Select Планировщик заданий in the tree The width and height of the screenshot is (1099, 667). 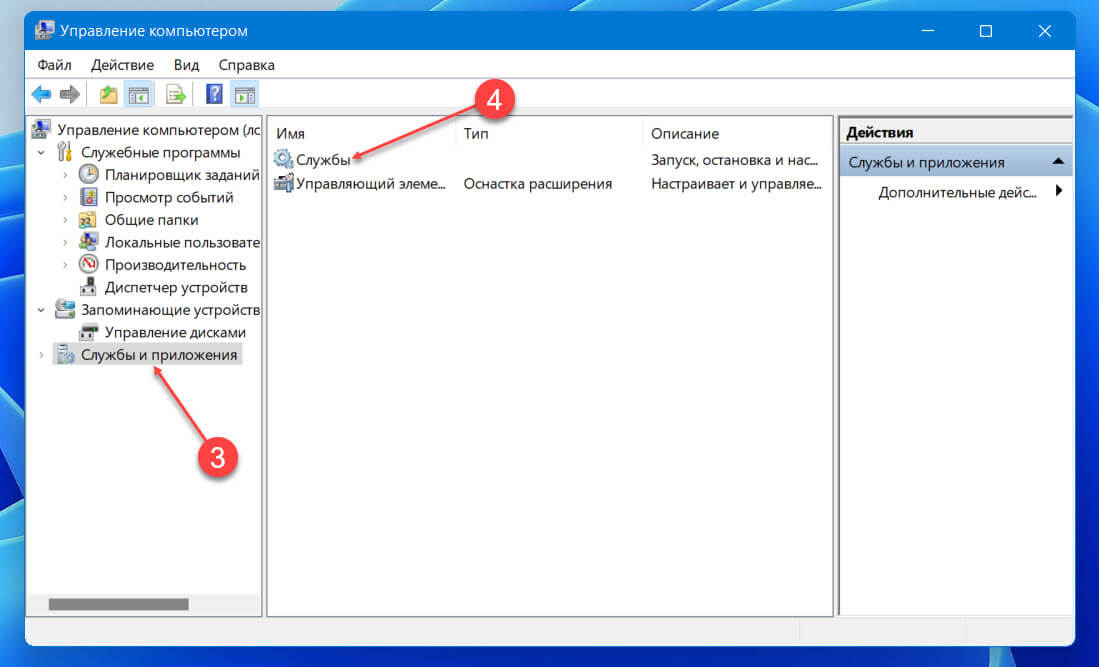pyautogui.click(x=182, y=174)
